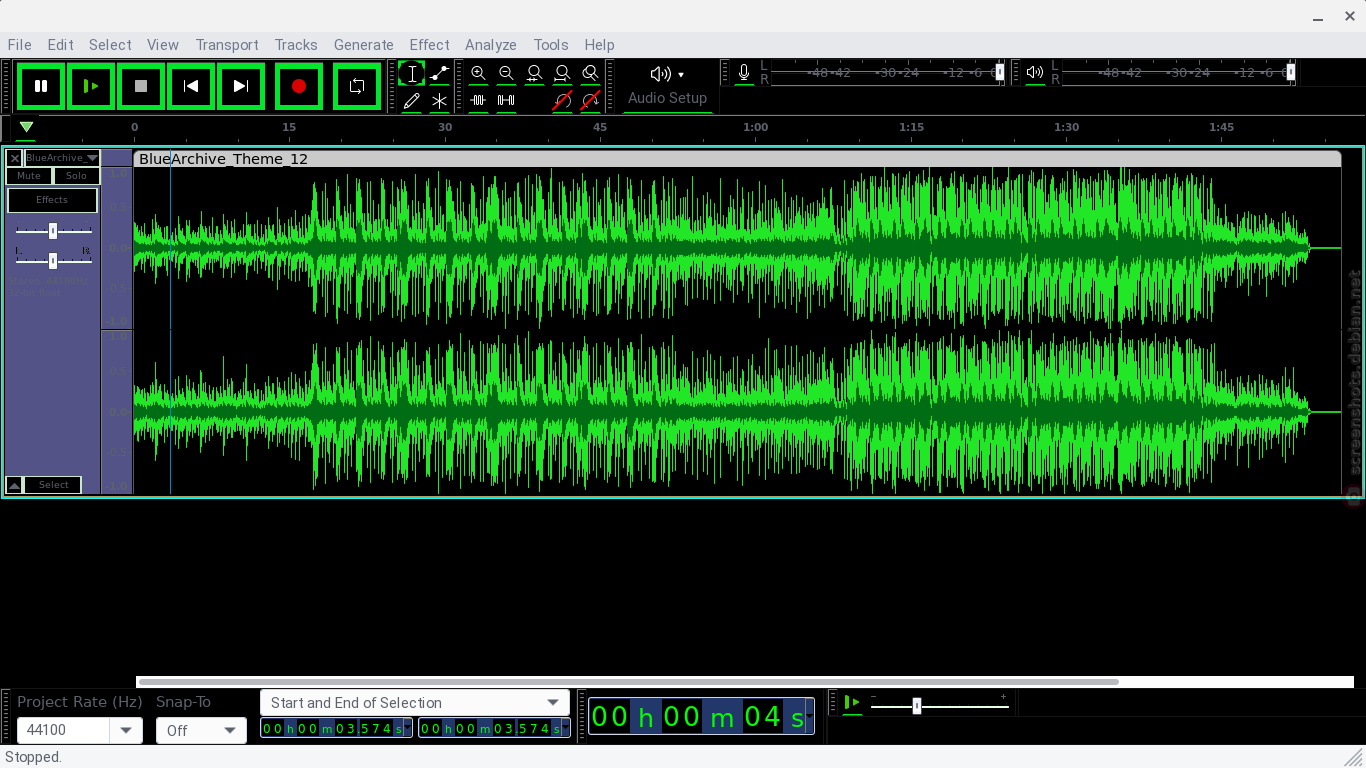Select the Envelope tool

[x=440, y=73]
